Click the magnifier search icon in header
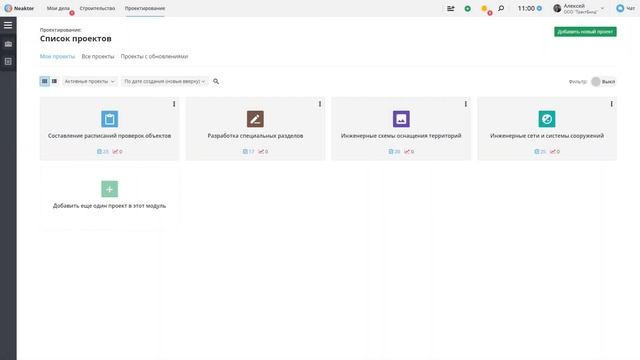The width and height of the screenshot is (640, 360). pos(501,8)
